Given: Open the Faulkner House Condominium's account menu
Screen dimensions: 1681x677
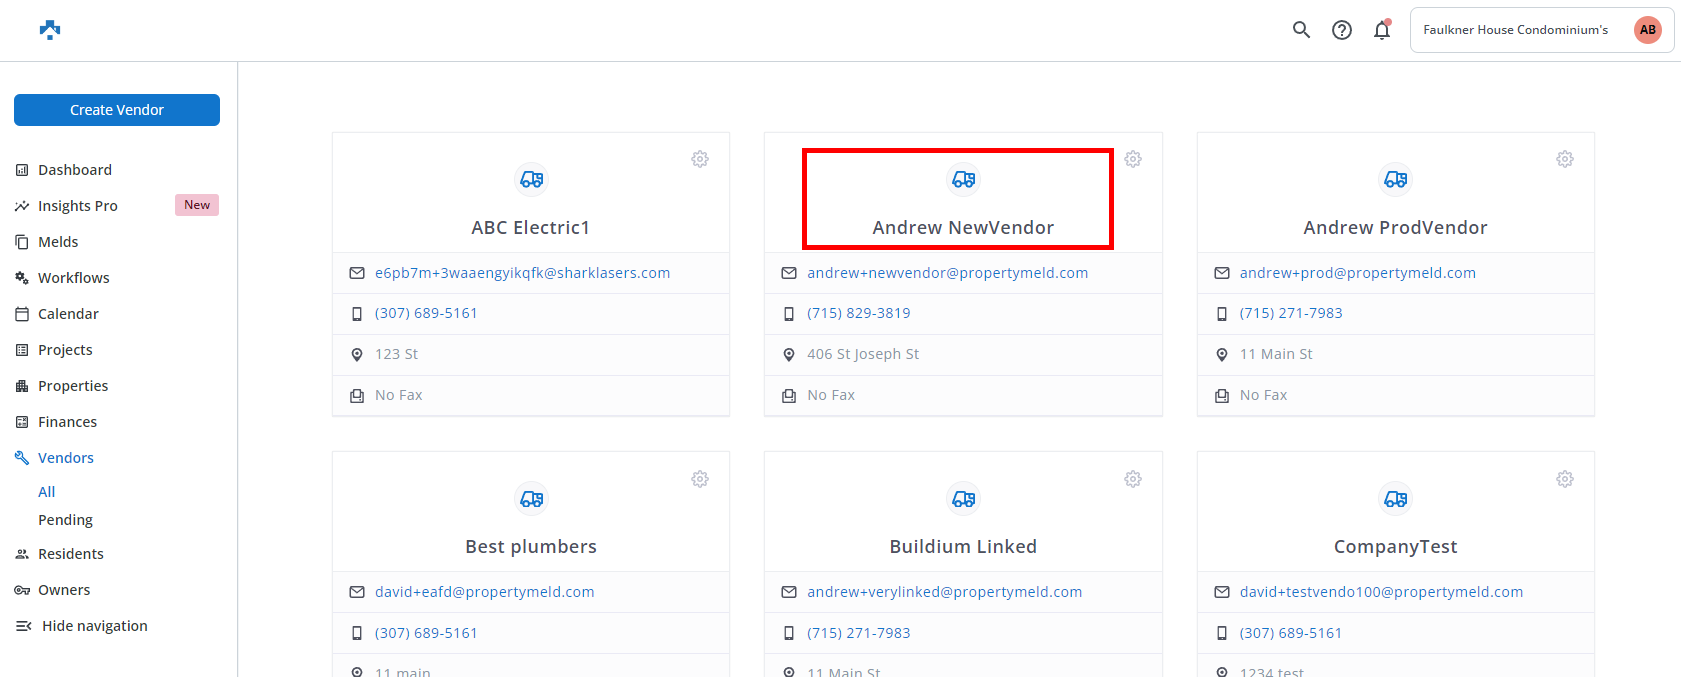Looking at the screenshot, I should (x=1515, y=30).
